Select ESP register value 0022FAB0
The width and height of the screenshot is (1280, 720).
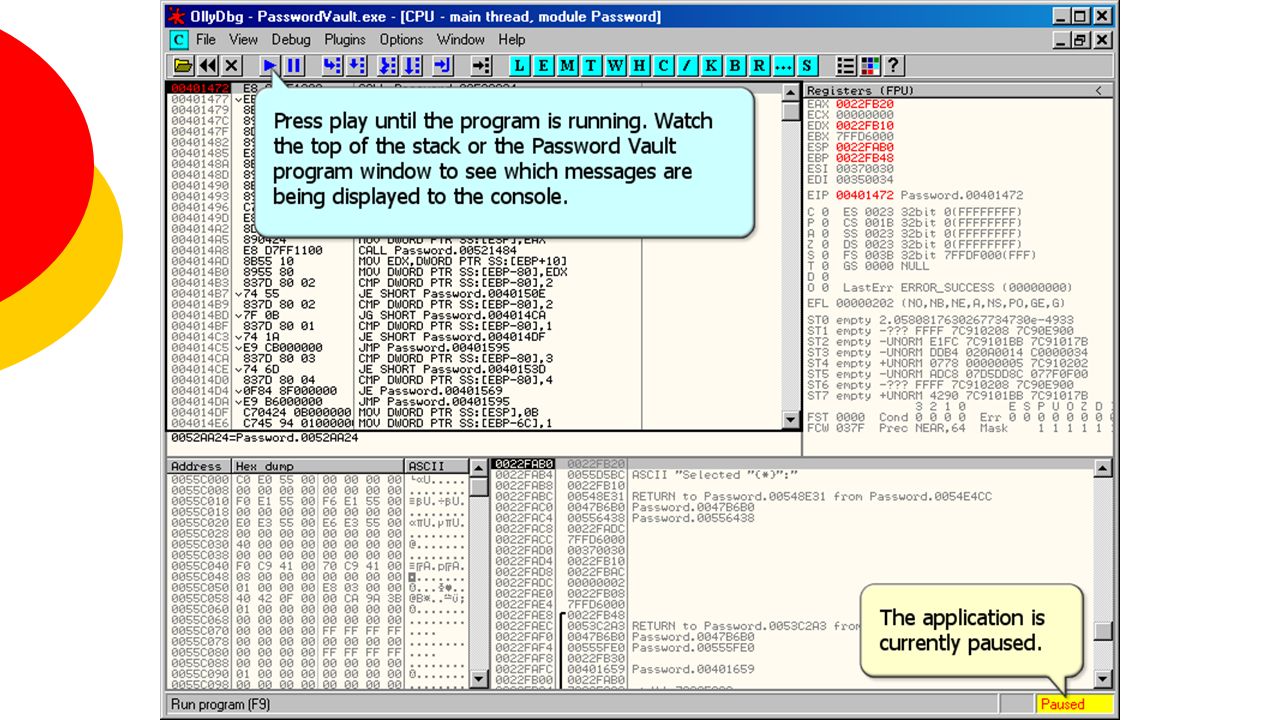coord(865,147)
